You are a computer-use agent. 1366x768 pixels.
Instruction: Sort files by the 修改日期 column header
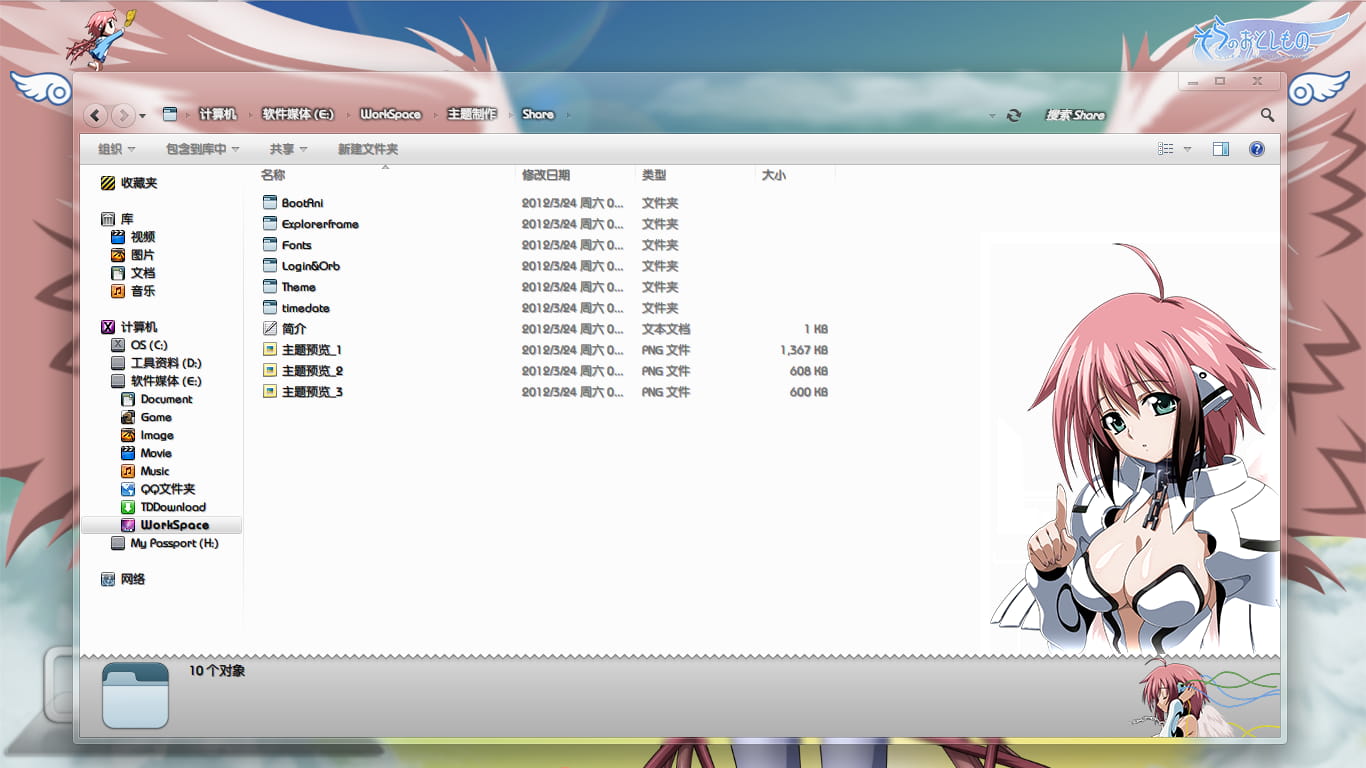coord(548,174)
